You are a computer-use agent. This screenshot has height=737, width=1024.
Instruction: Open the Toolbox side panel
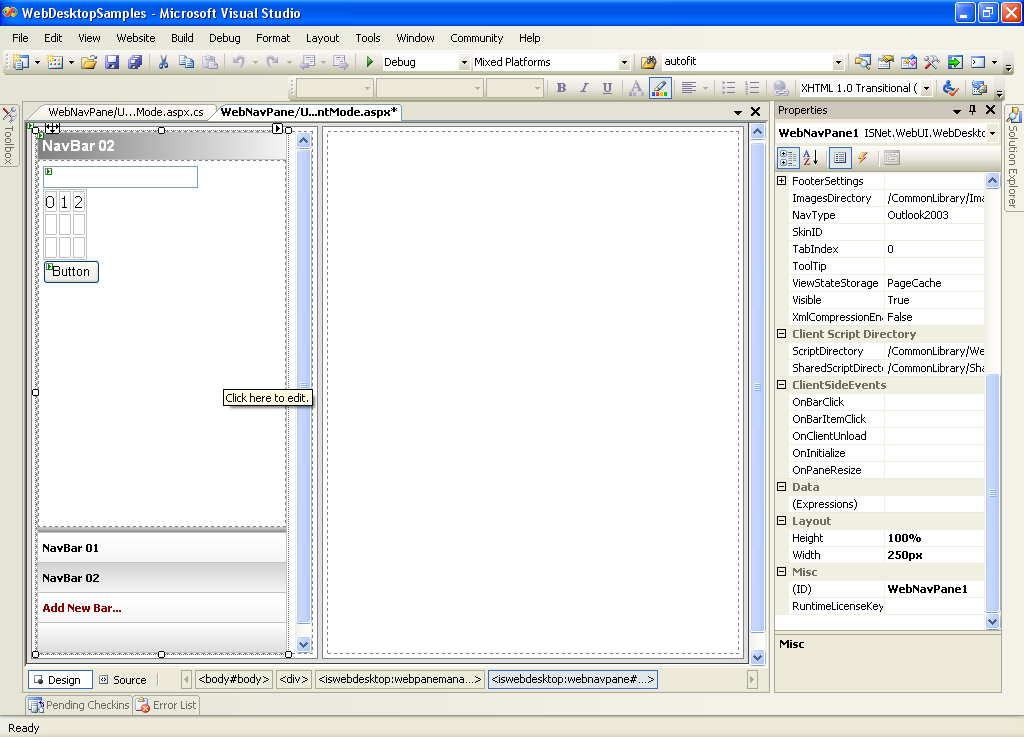pyautogui.click(x=9, y=136)
